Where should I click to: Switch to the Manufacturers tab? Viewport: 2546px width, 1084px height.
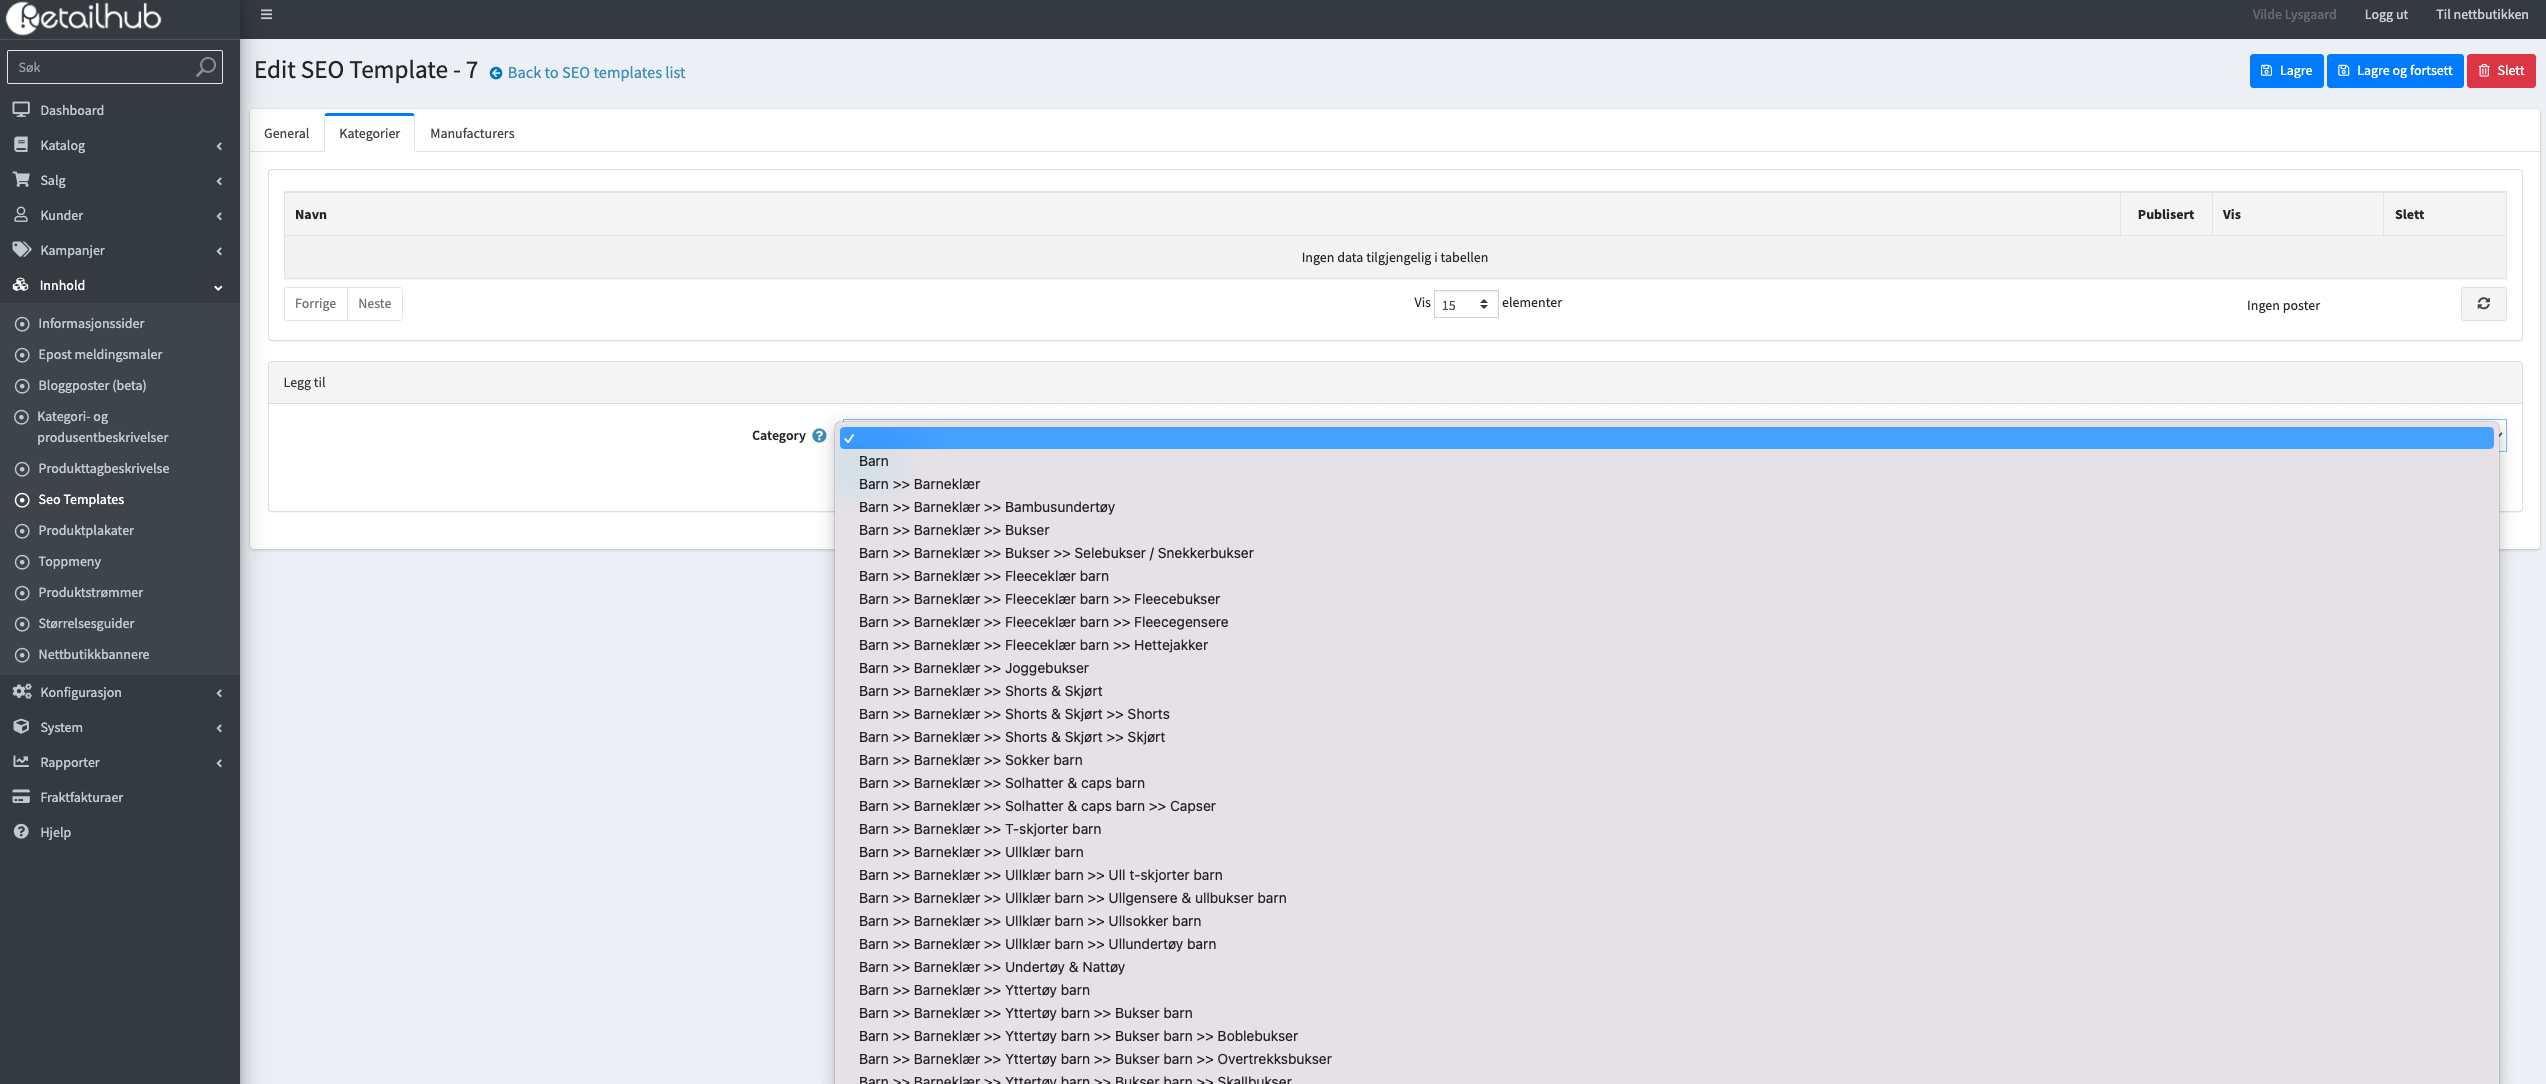click(x=472, y=133)
